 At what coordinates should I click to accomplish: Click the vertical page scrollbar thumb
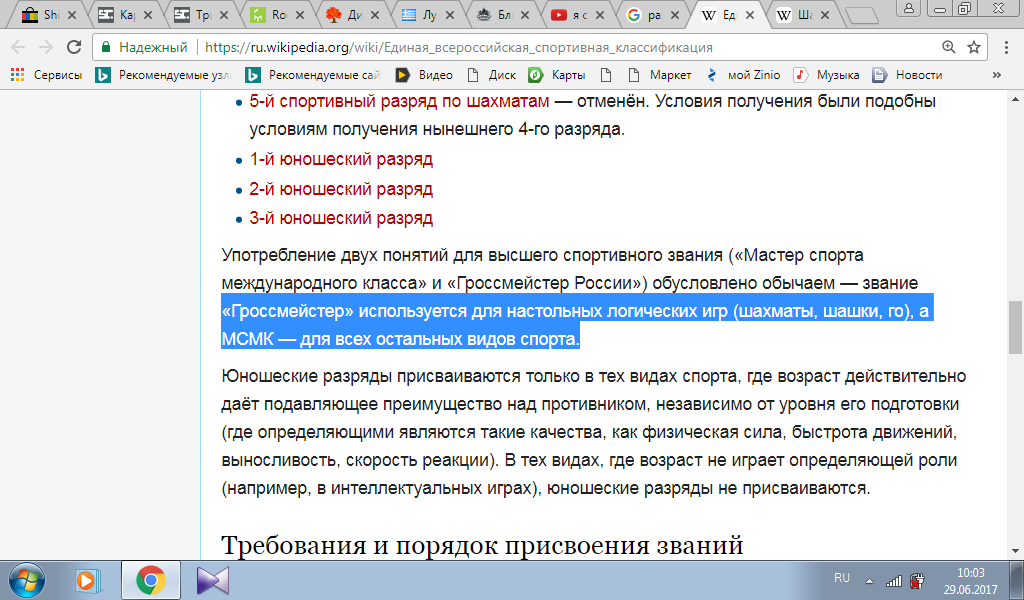[x=1016, y=328]
